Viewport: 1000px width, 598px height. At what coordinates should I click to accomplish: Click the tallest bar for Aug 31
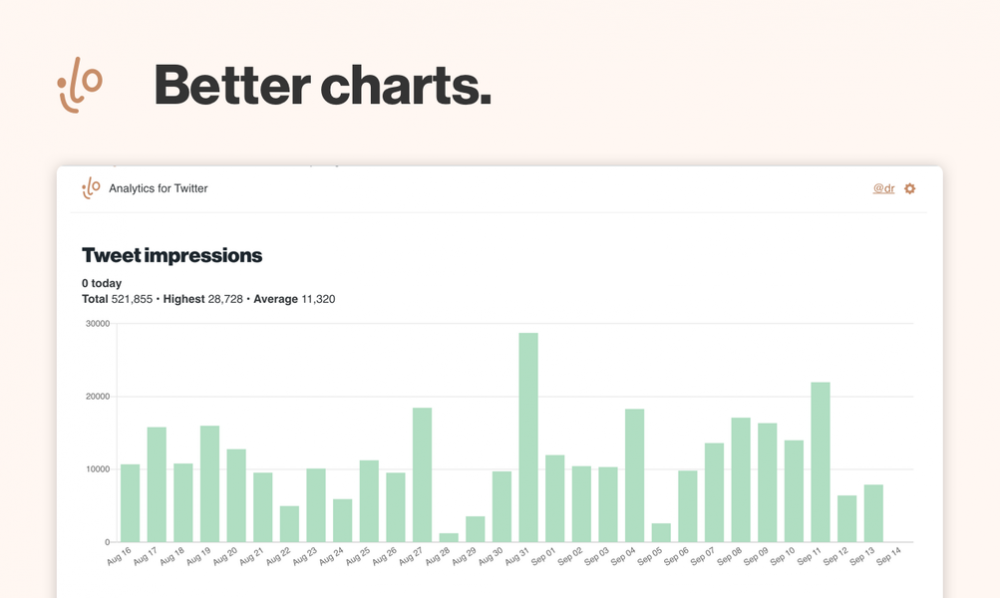point(528,437)
